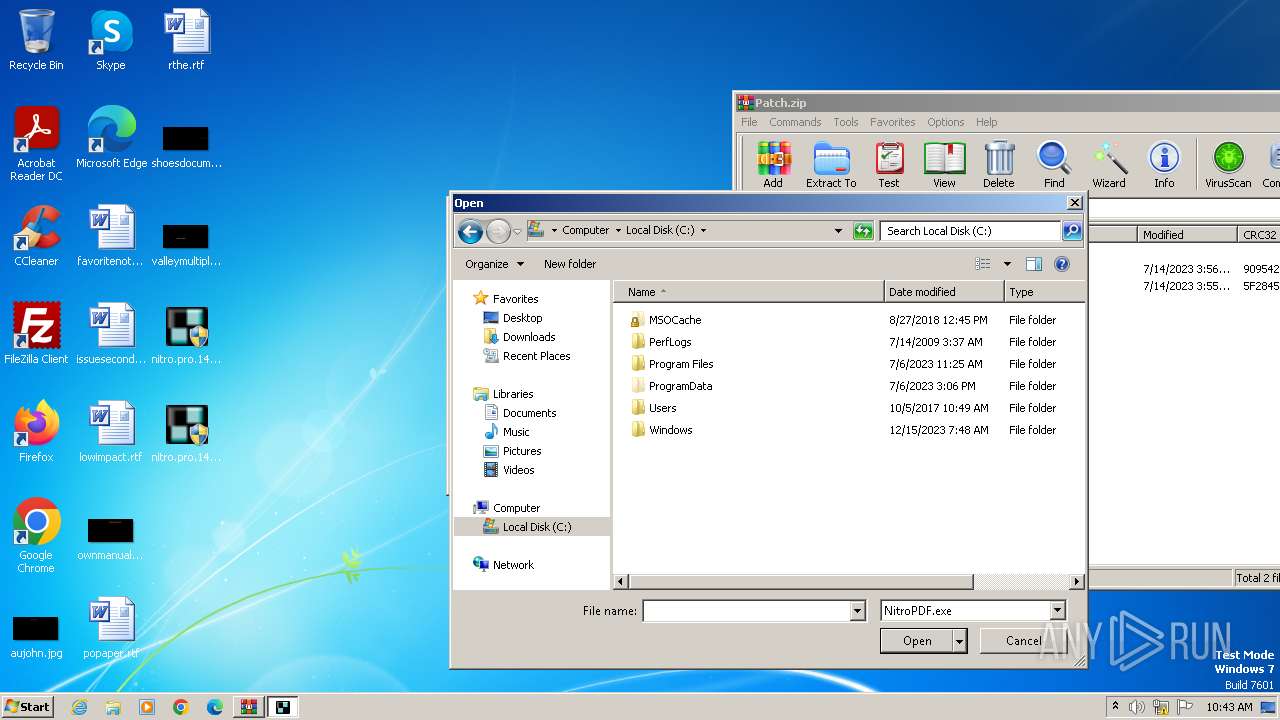This screenshot has height=720, width=1280.
Task: Select Documents under Libraries
Action: click(529, 413)
